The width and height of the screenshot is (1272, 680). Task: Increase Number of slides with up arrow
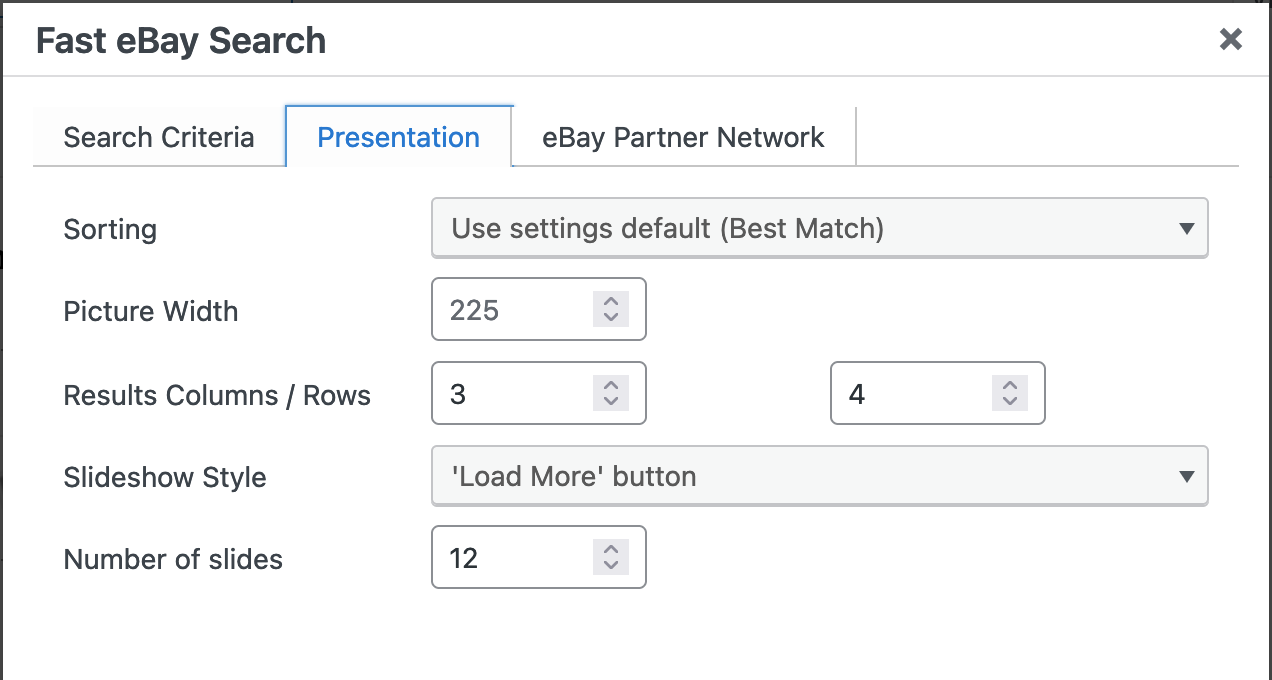(x=610, y=549)
